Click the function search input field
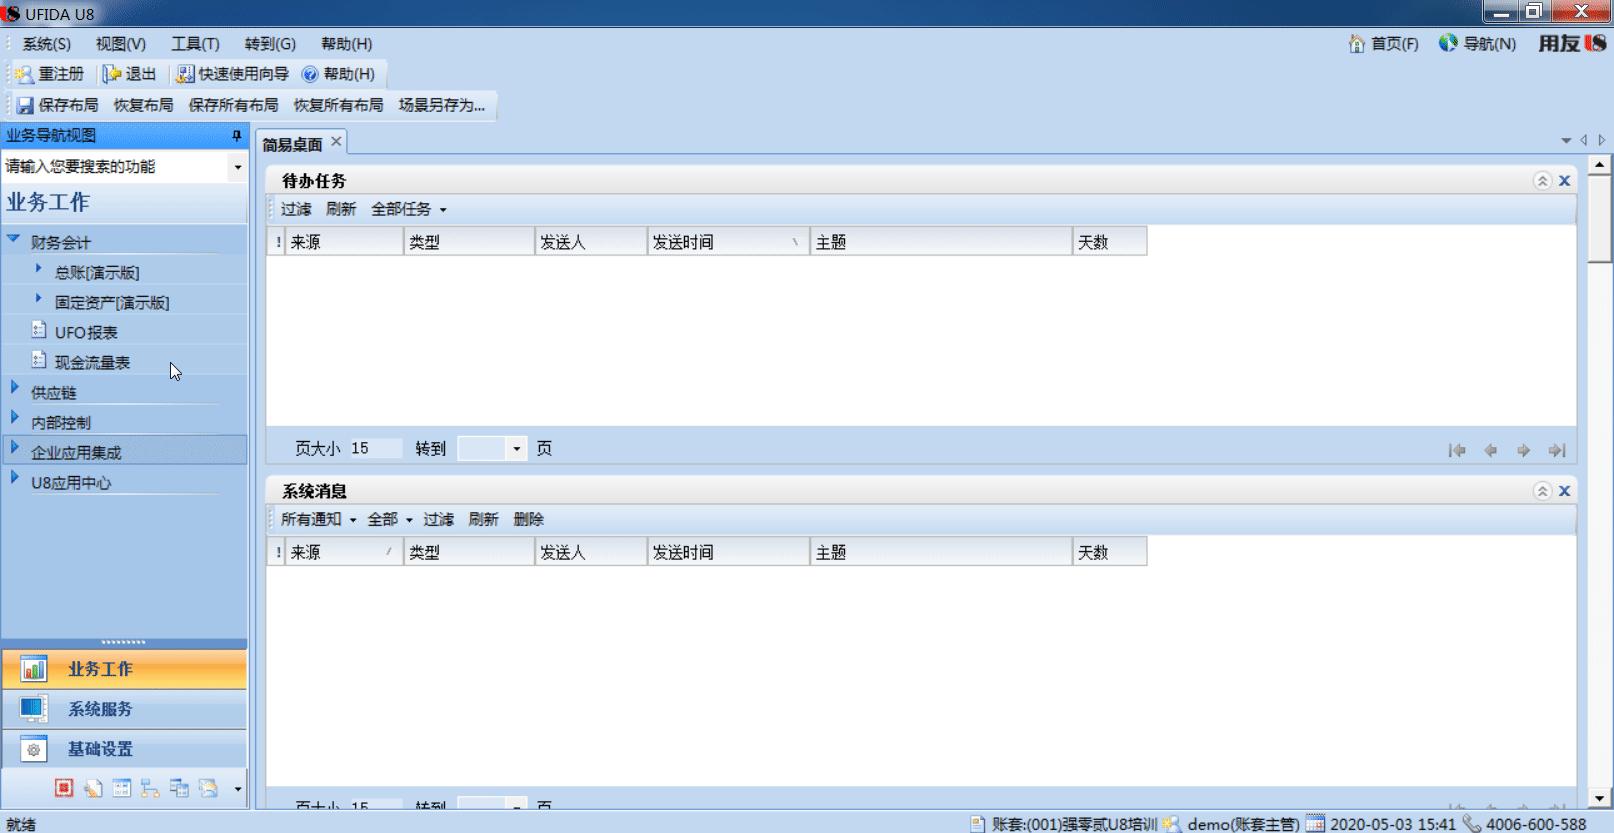This screenshot has width=1614, height=833. 115,167
